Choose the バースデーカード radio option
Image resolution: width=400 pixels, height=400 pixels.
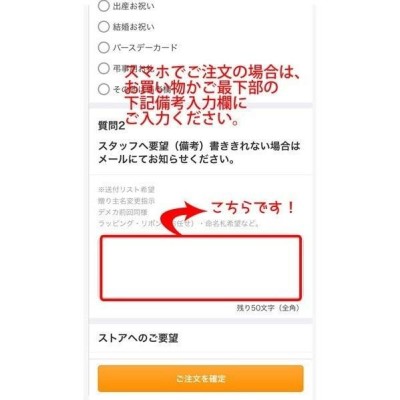(x=104, y=47)
